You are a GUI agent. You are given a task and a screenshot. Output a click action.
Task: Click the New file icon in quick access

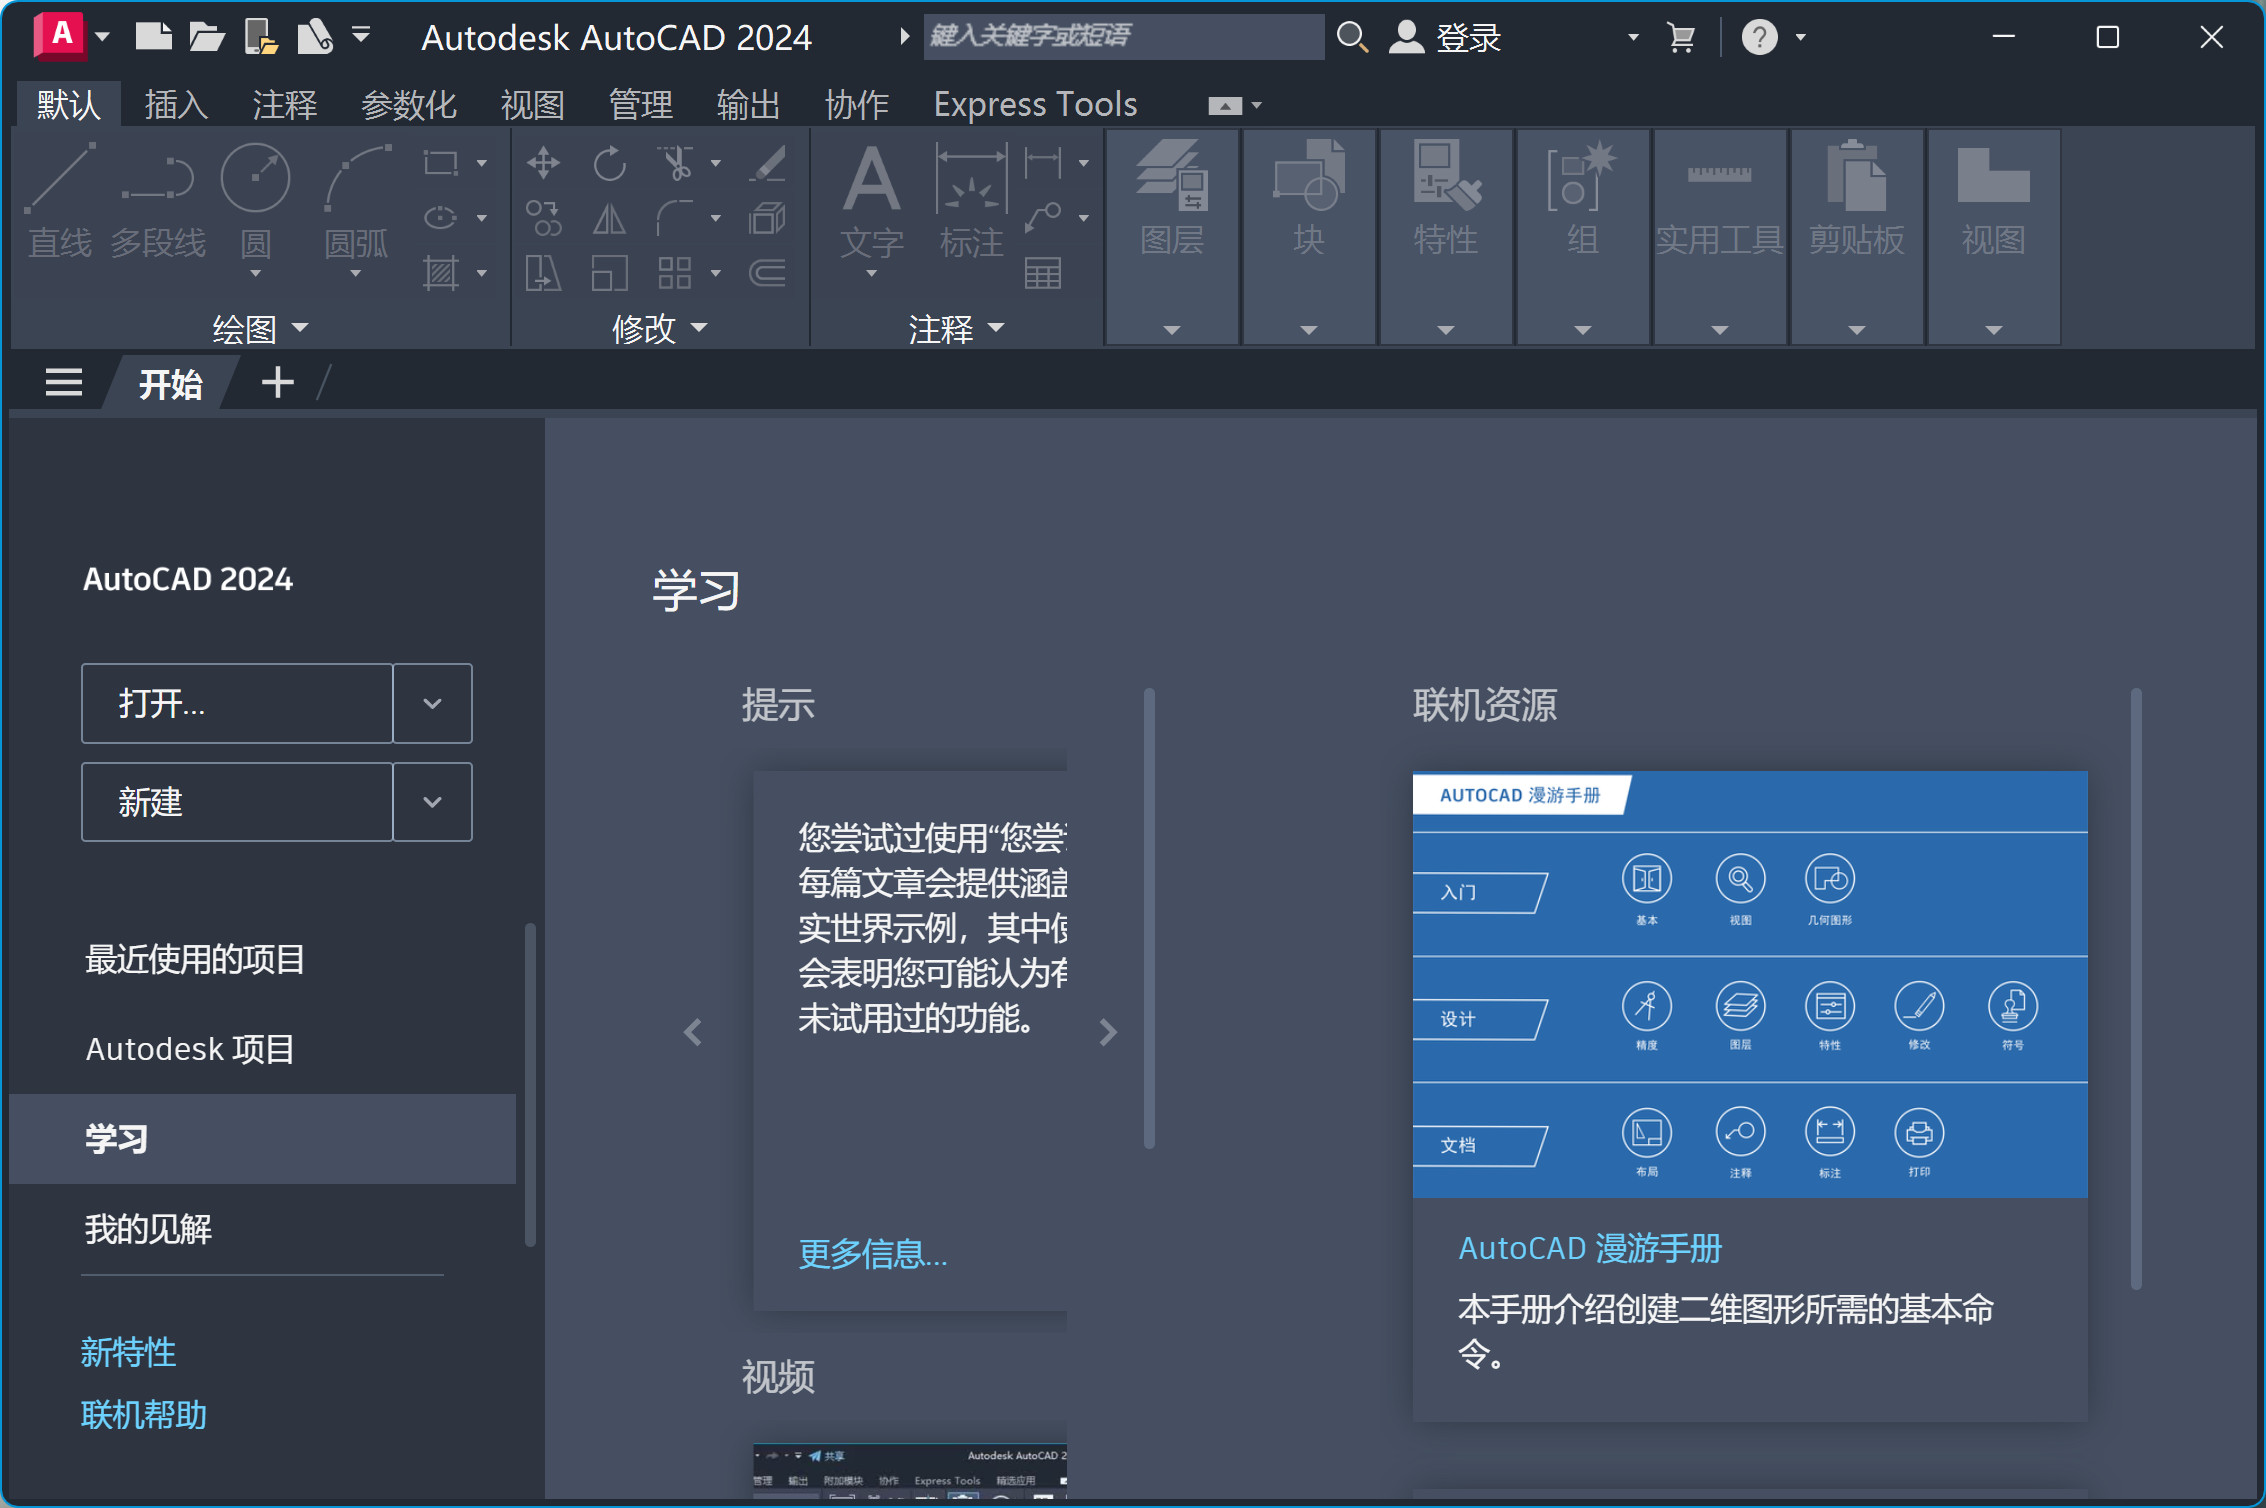tap(153, 37)
